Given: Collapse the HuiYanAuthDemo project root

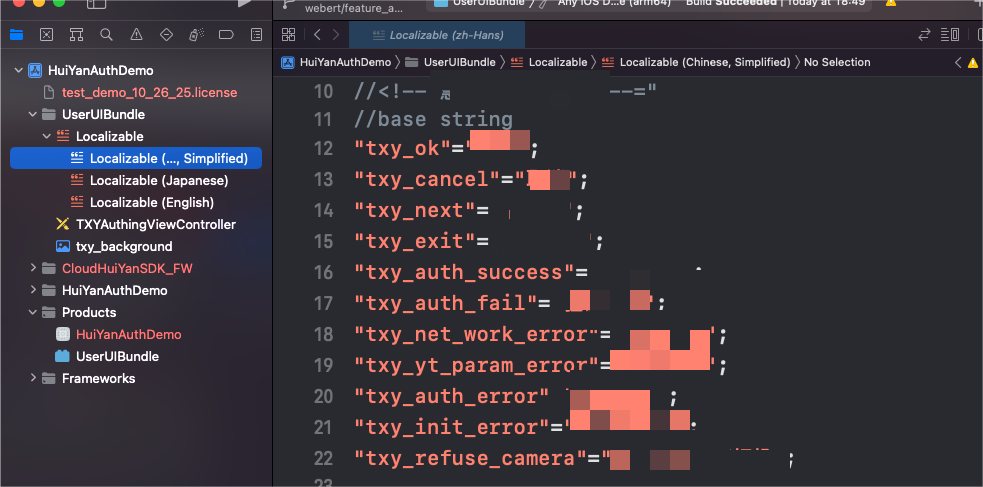Looking at the screenshot, I should (x=18, y=71).
